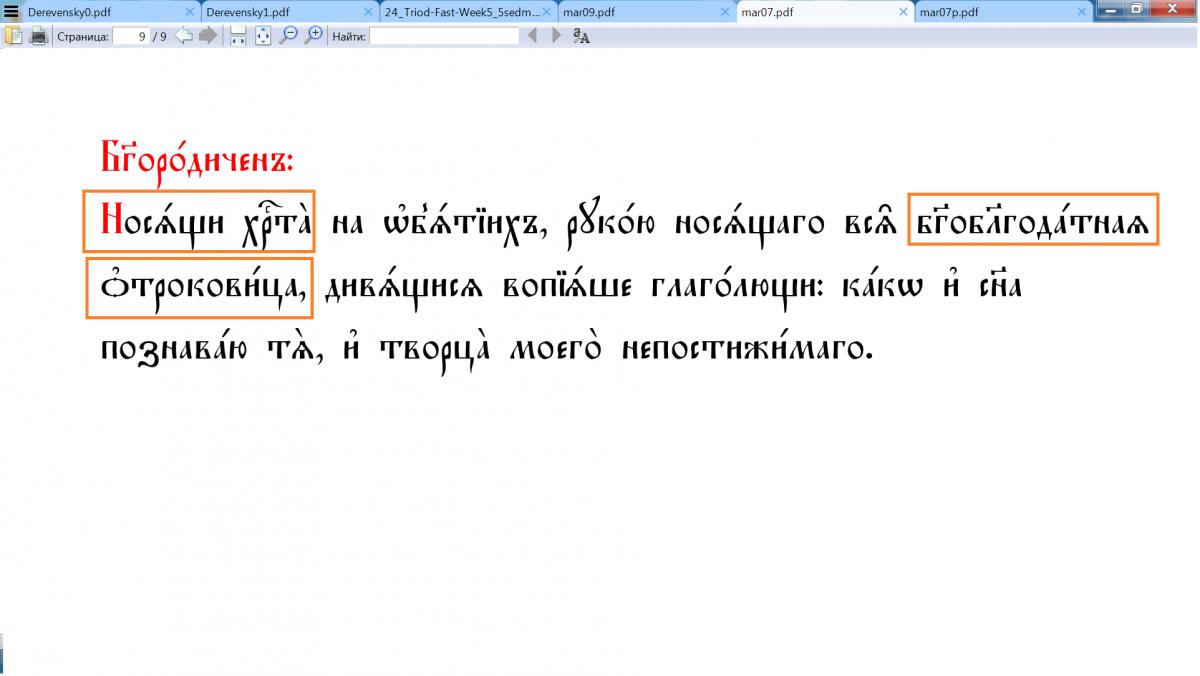
Task: Print the document using printer icon
Action: pos(39,36)
